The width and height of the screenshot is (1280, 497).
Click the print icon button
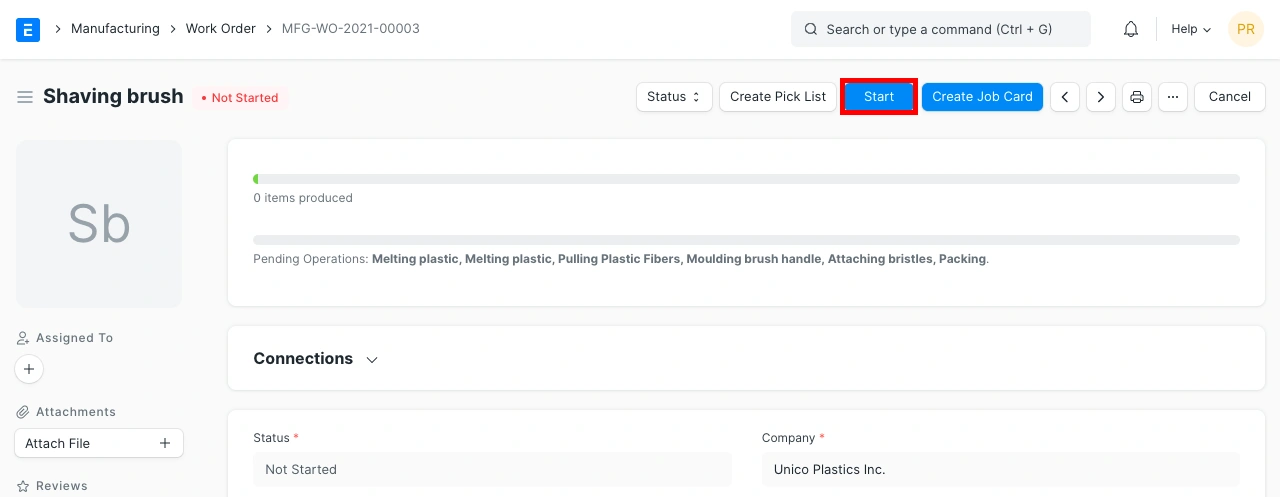point(1137,97)
